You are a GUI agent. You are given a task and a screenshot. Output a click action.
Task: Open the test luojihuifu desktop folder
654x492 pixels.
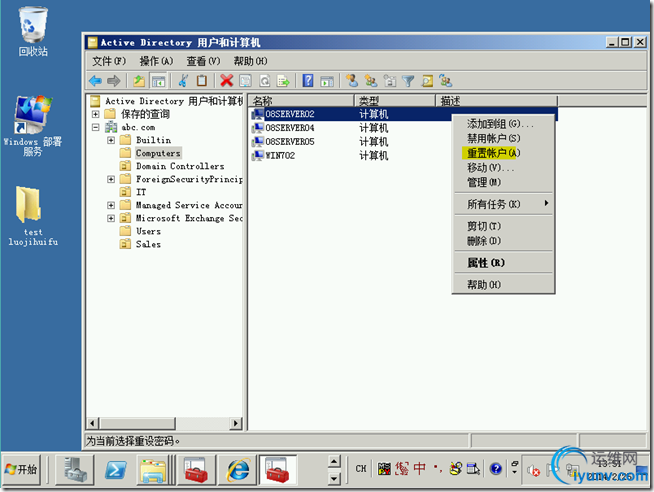coord(33,216)
